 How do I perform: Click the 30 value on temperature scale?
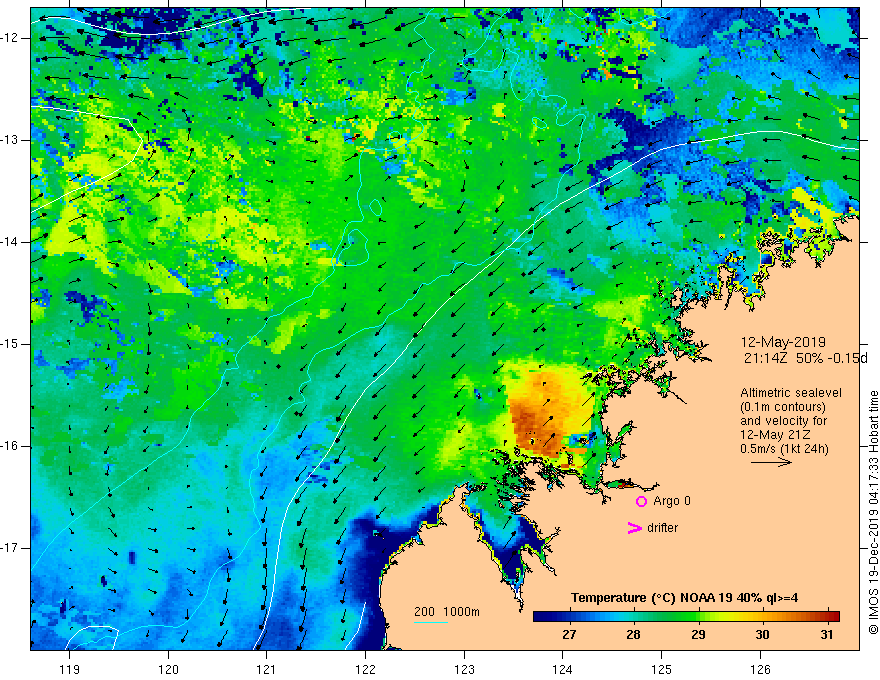[x=762, y=635]
